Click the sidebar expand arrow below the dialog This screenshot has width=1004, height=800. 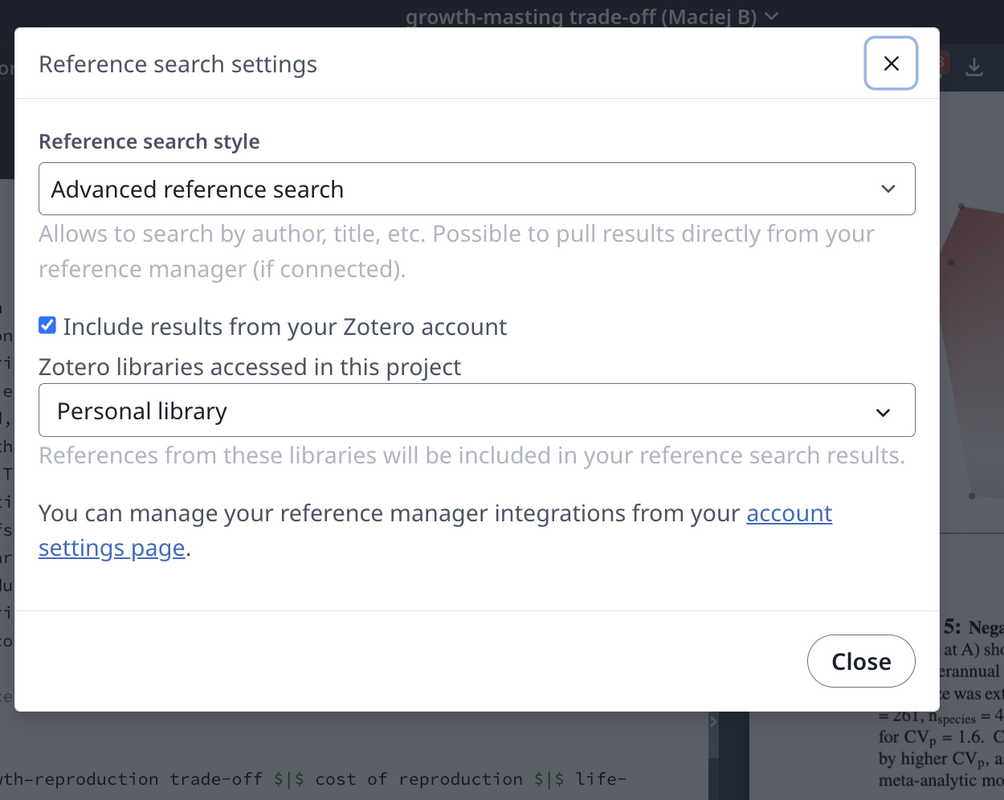coord(713,720)
